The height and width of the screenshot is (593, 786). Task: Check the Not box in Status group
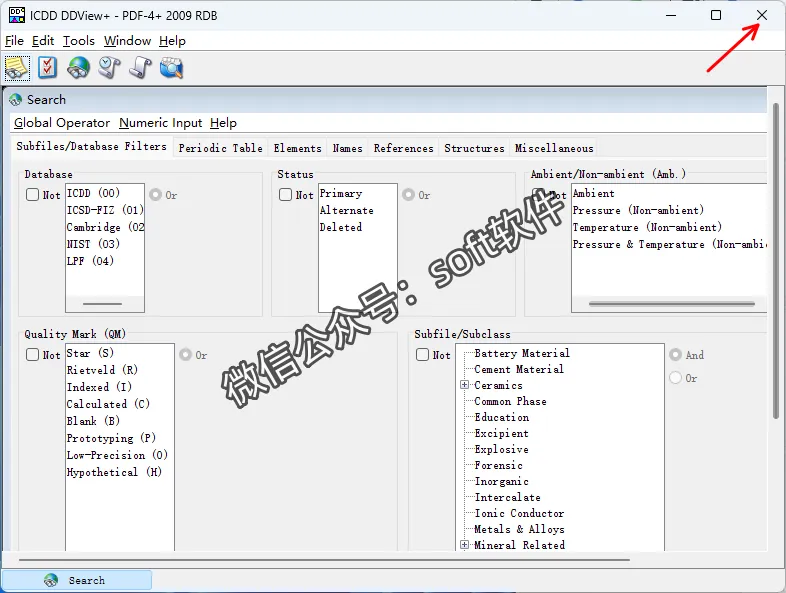[285, 194]
